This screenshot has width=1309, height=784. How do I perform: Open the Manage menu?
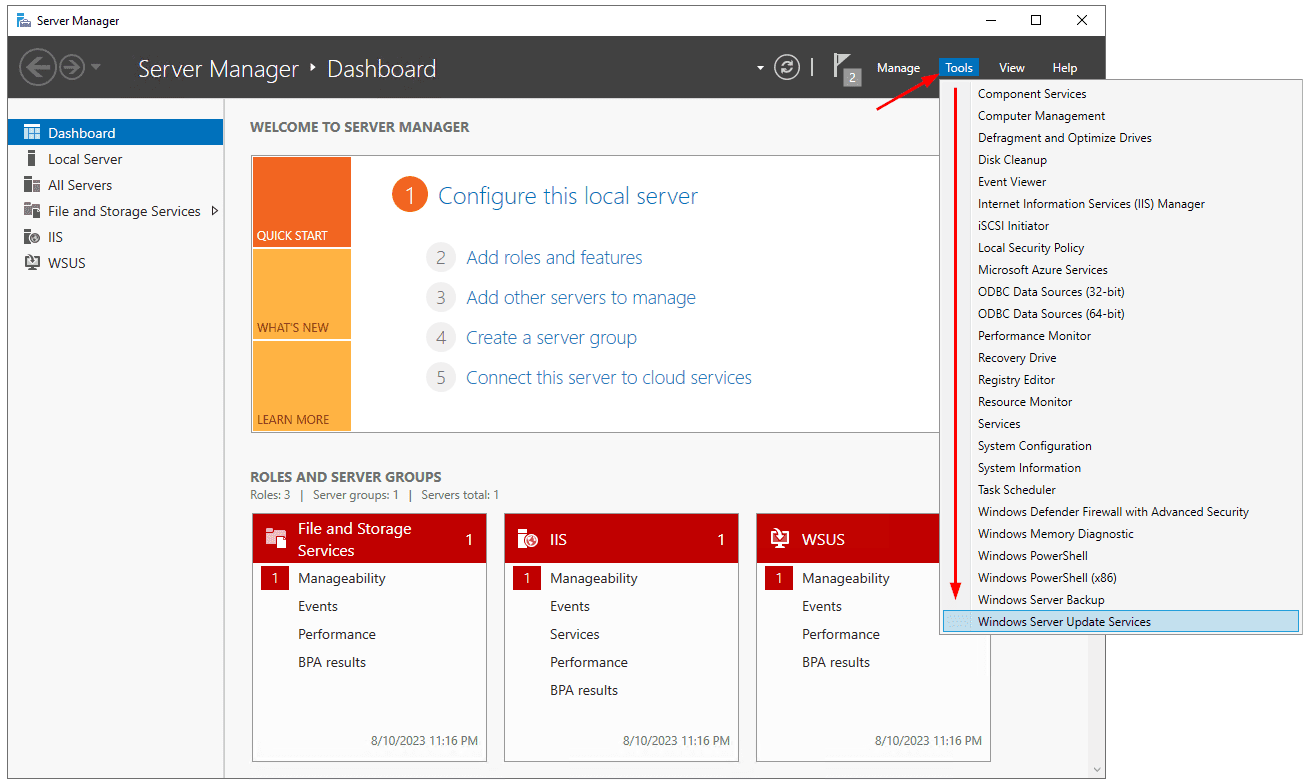click(898, 68)
